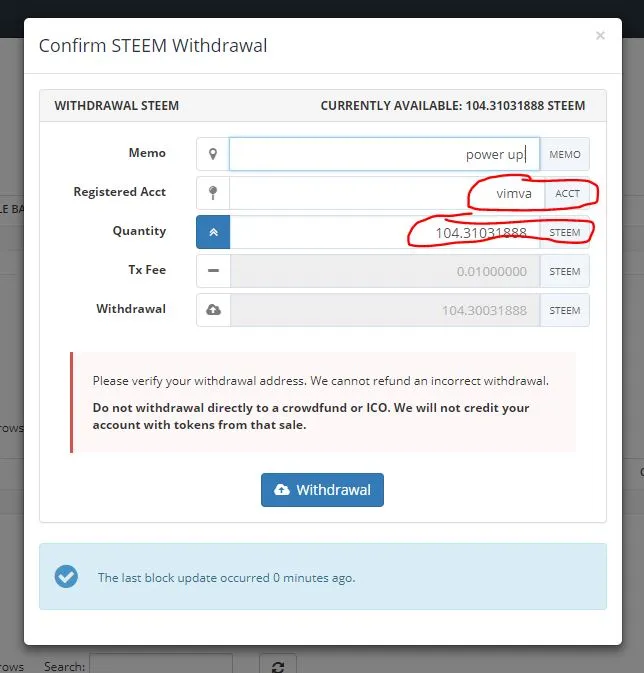644x673 pixels.
Task: Focus the Memo text field
Action: (384, 154)
